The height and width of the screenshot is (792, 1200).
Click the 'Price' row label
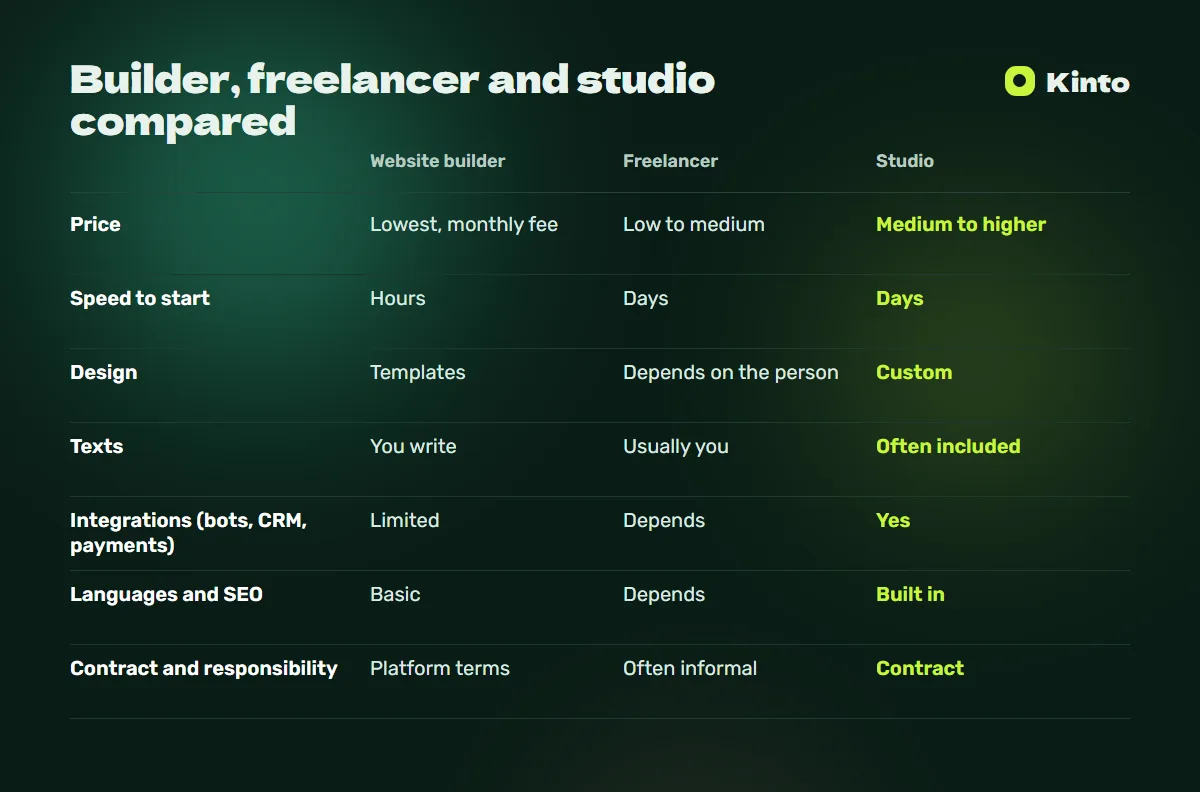coord(95,224)
